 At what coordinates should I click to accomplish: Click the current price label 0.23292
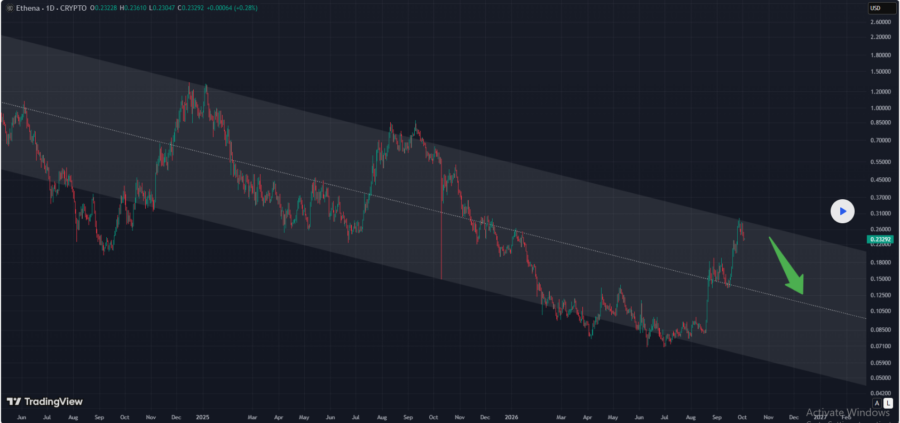[x=882, y=238]
